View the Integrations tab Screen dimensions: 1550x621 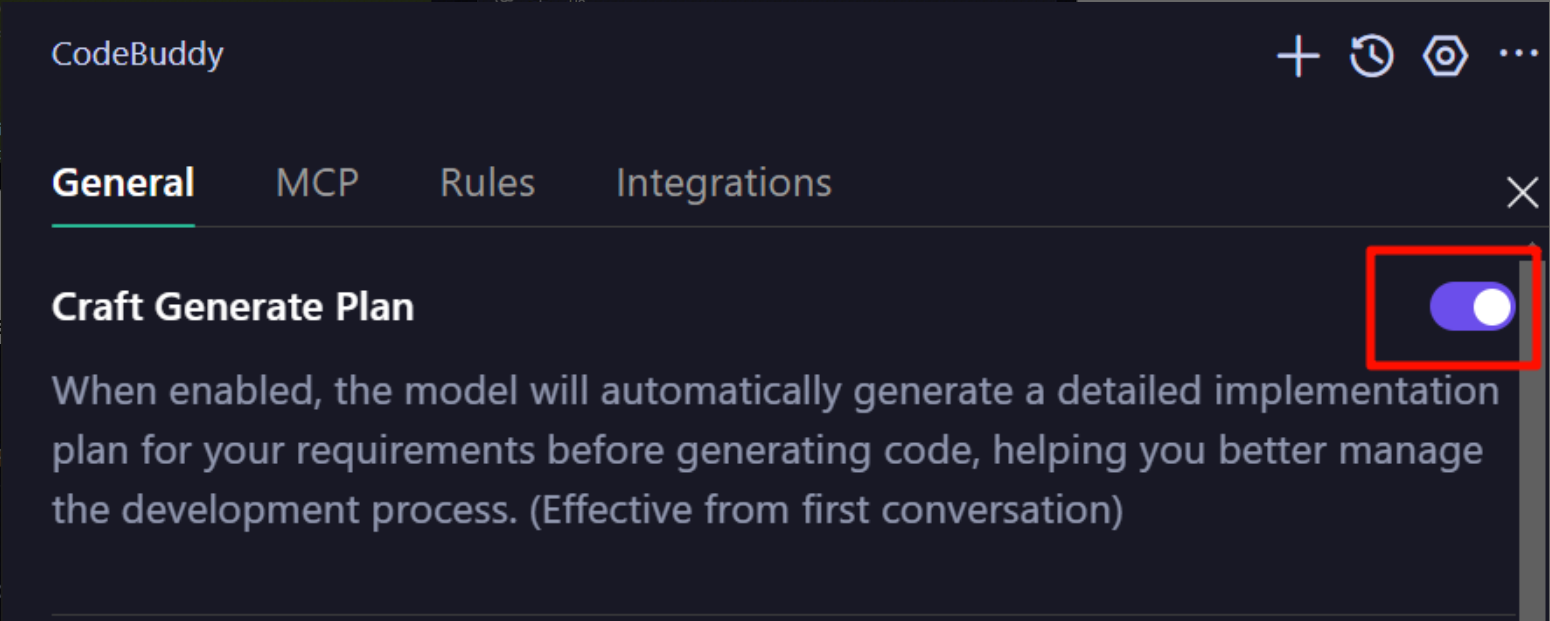pyautogui.click(x=723, y=182)
